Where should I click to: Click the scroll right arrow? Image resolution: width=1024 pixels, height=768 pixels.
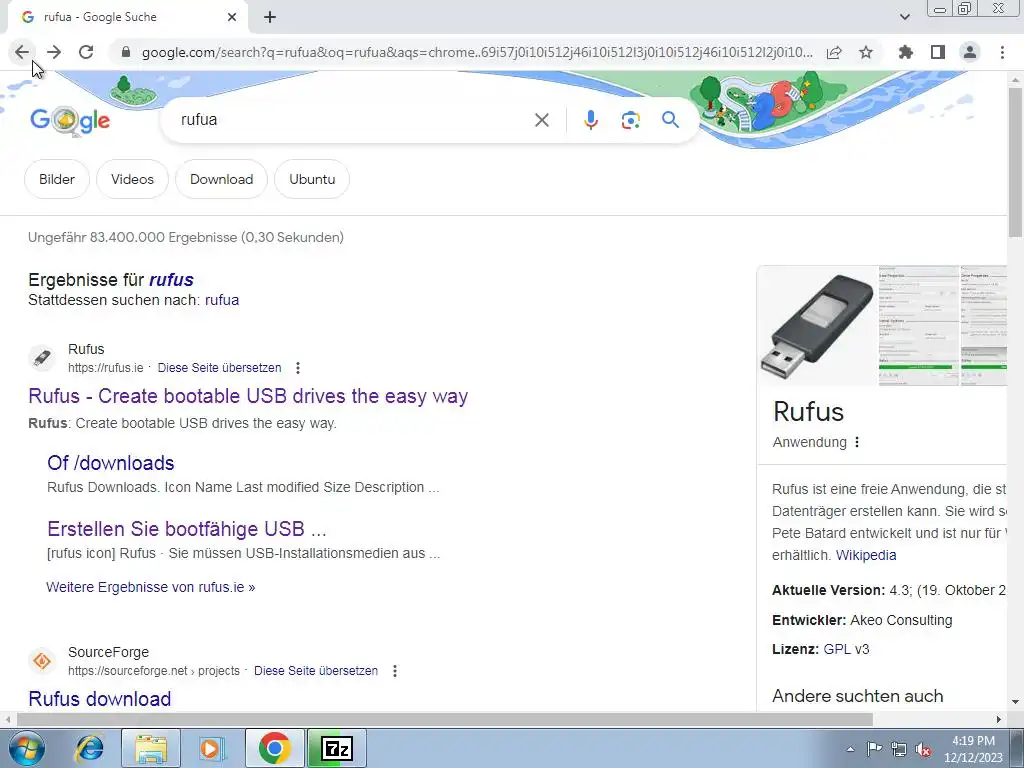[999, 719]
